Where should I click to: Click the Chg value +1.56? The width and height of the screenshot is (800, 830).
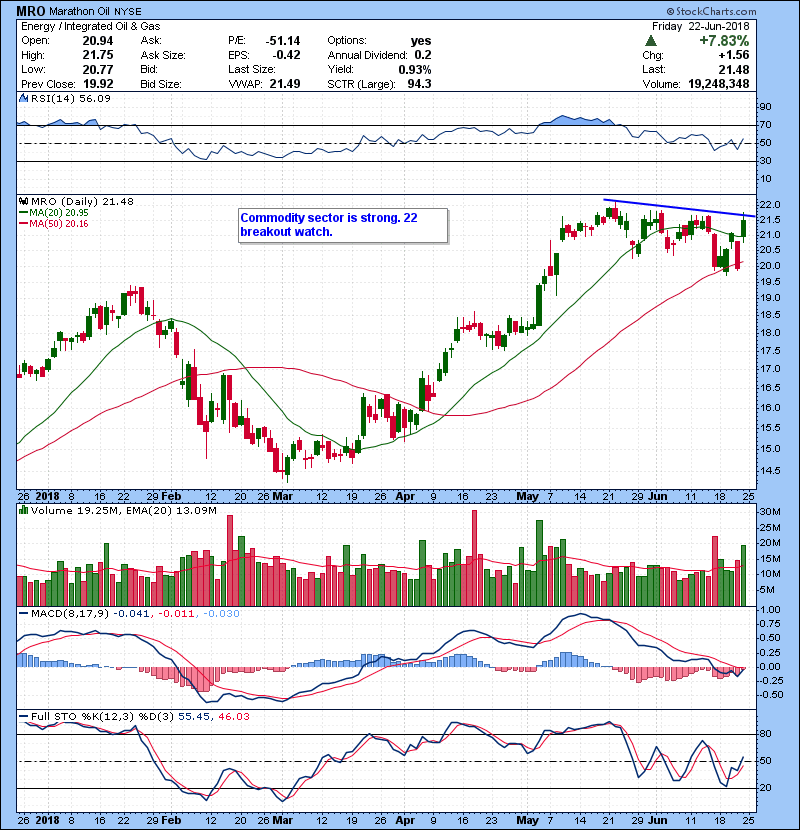(734, 55)
